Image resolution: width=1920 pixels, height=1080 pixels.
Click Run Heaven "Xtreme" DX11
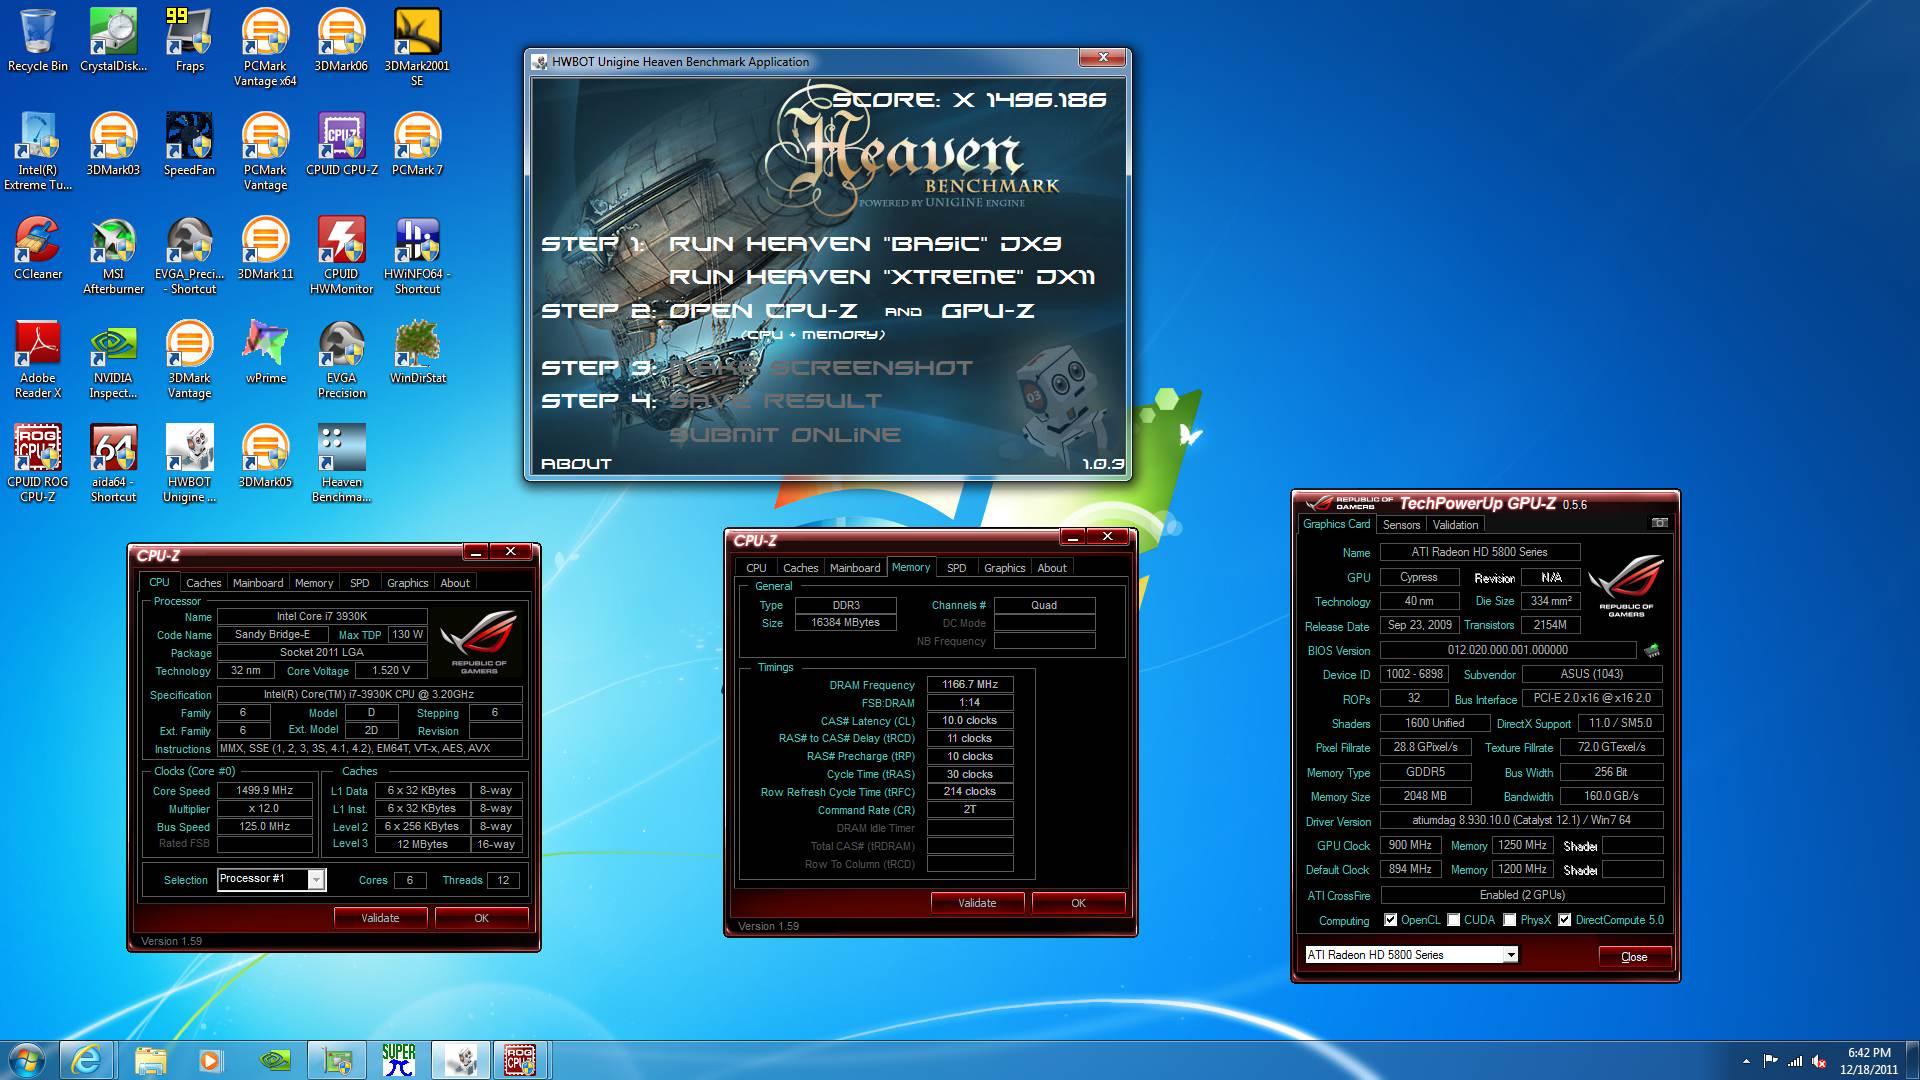tap(882, 277)
